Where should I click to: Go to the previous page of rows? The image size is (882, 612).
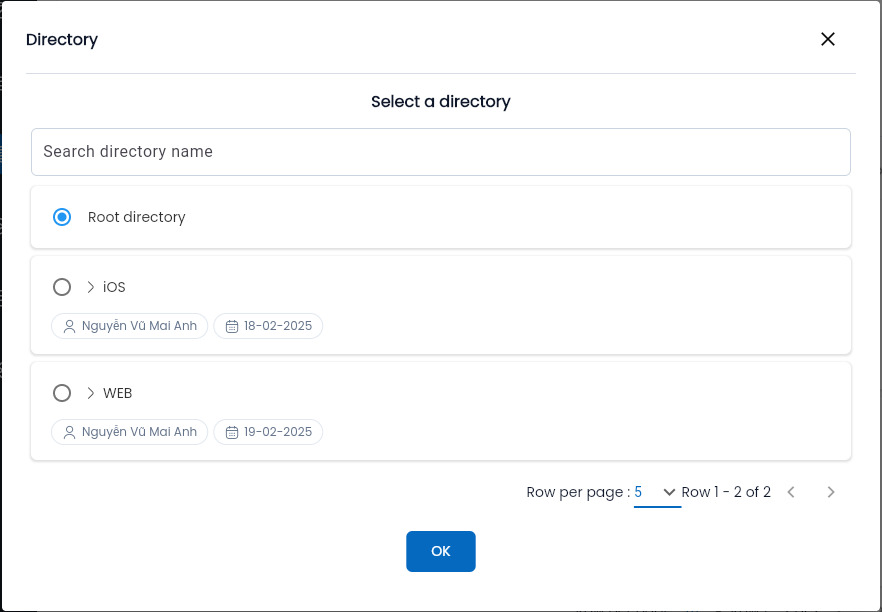(x=791, y=492)
